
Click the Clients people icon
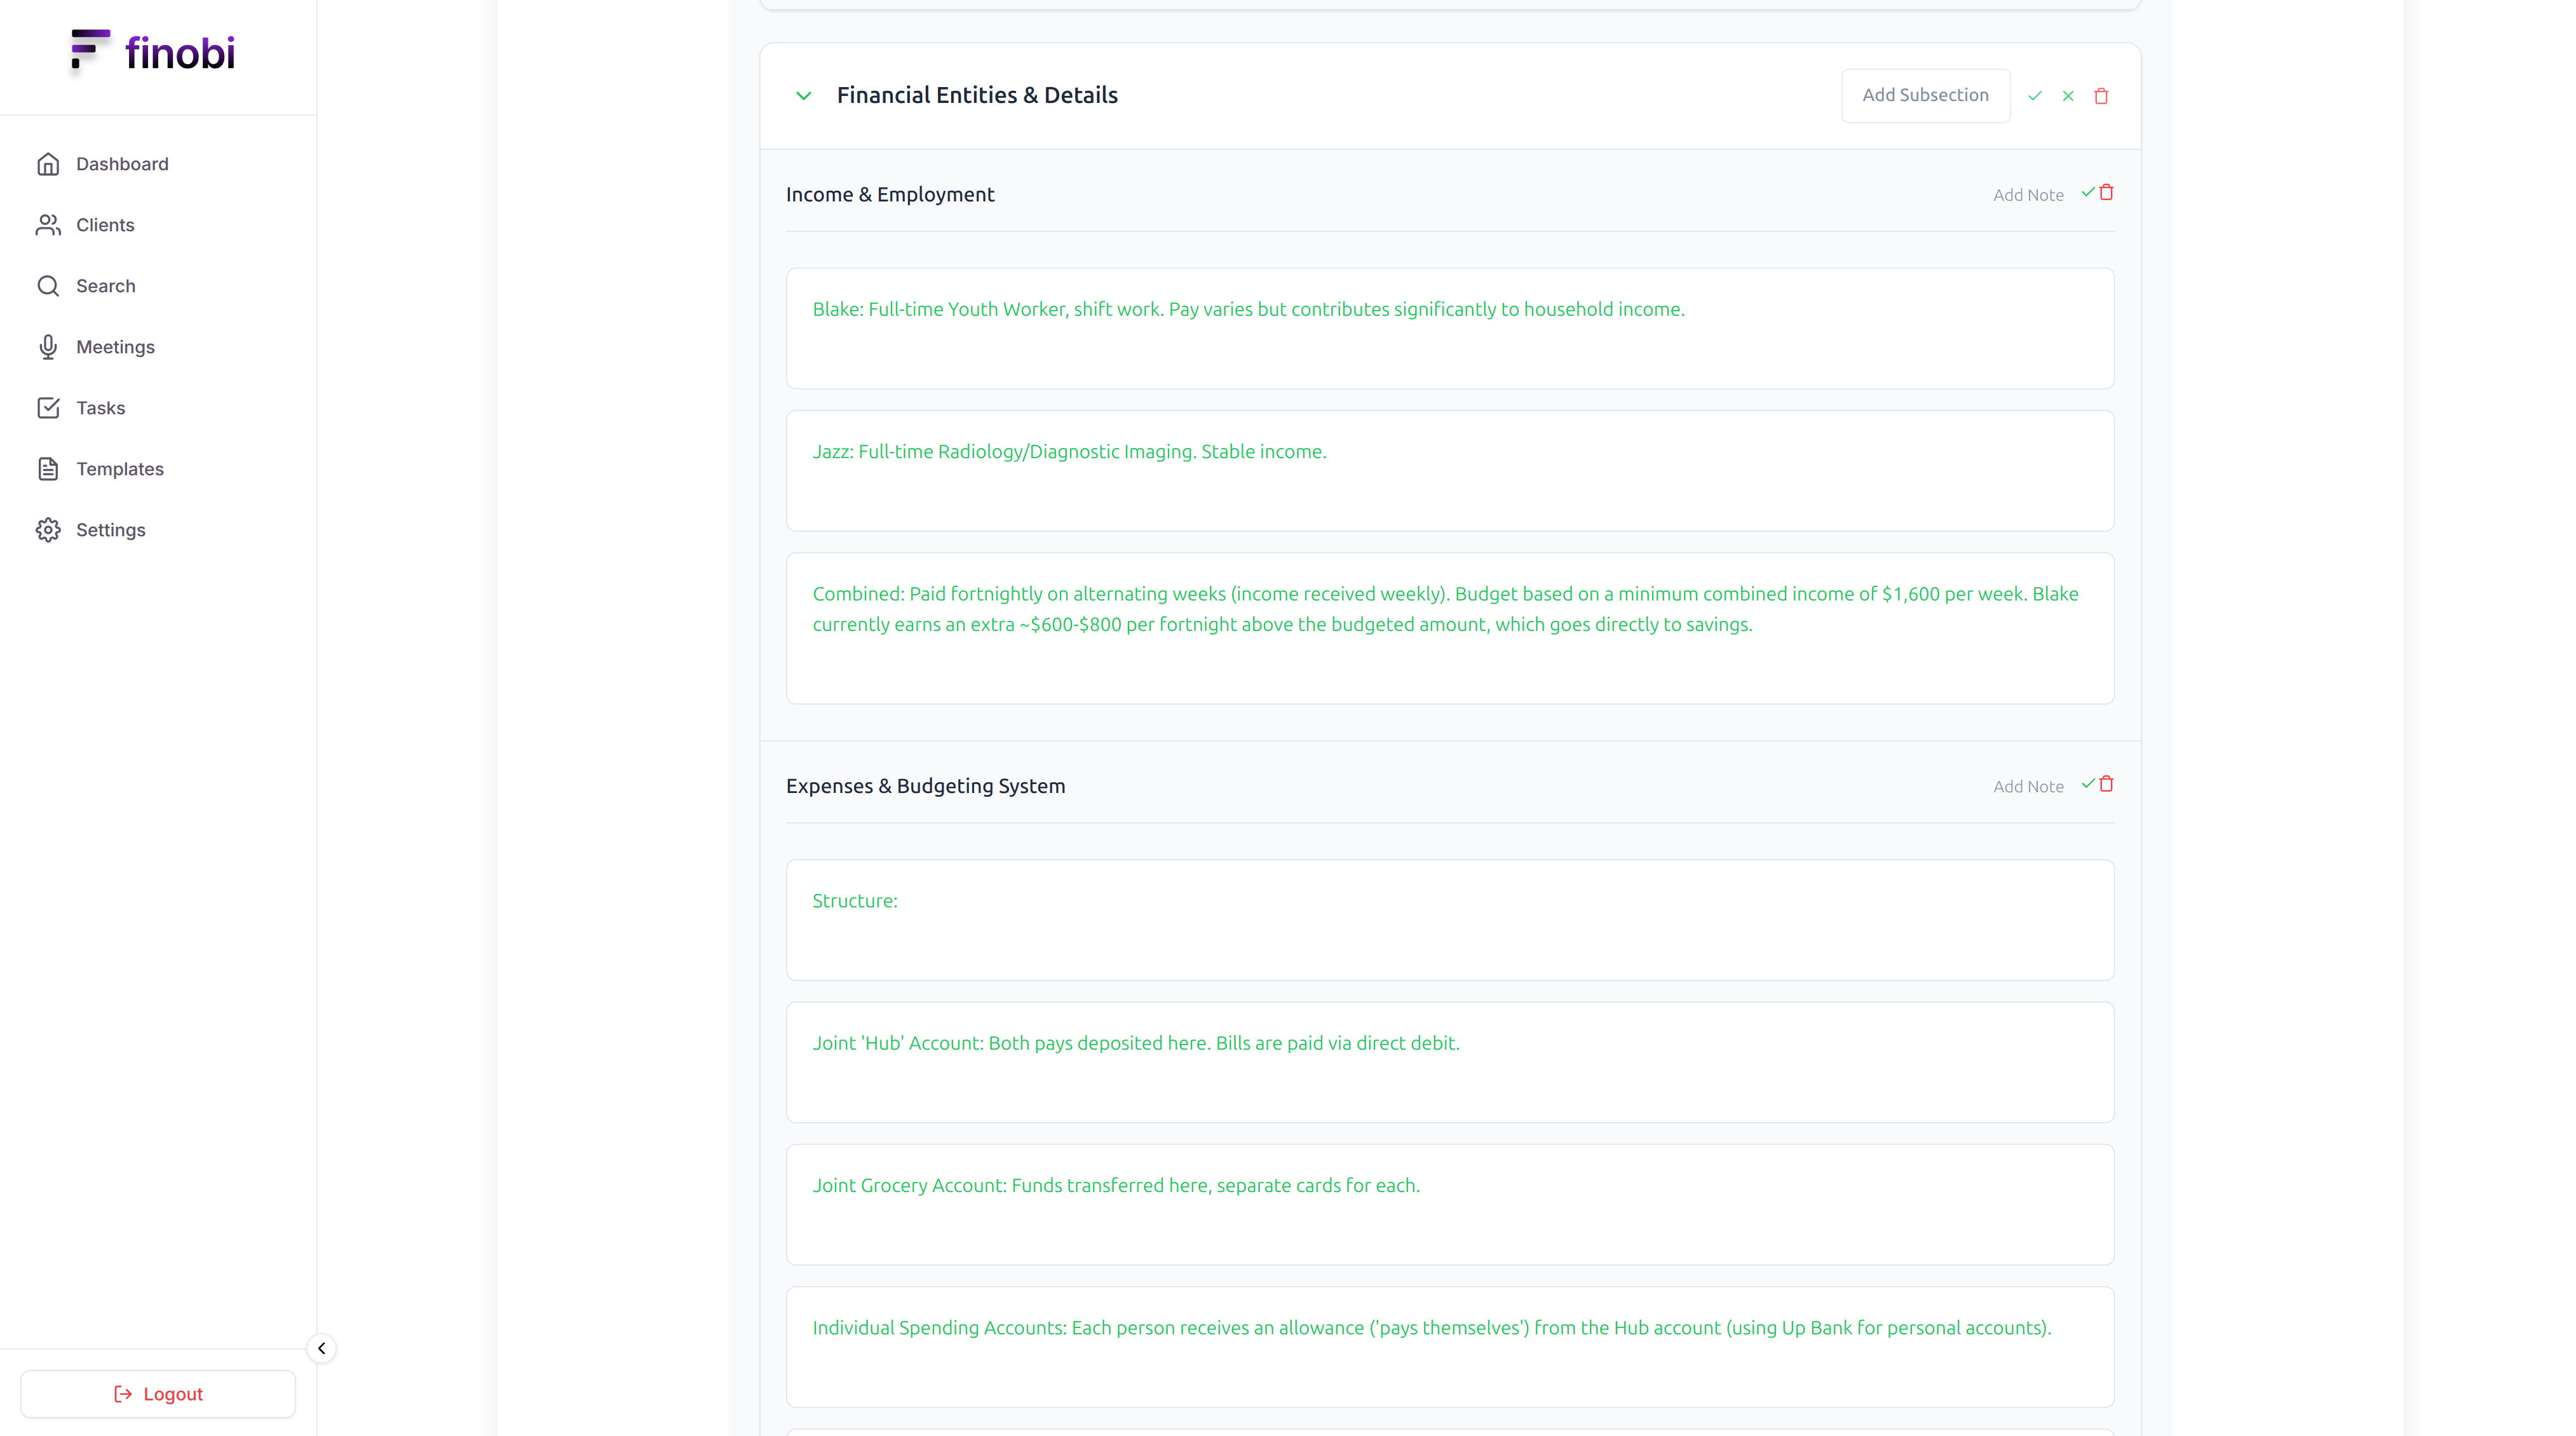pyautogui.click(x=48, y=225)
